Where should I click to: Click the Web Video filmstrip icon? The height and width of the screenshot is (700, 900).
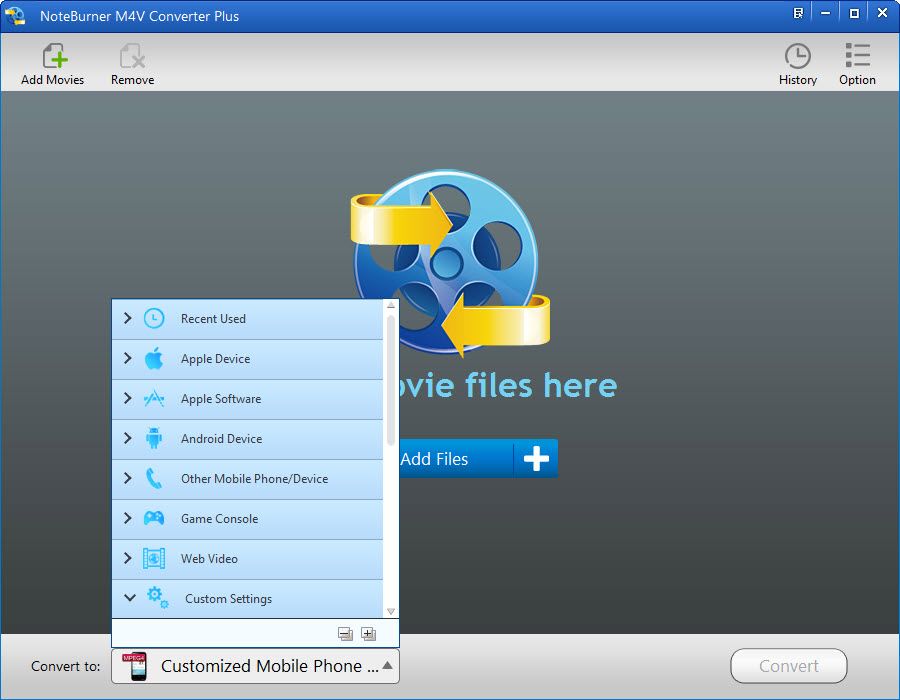coord(154,558)
